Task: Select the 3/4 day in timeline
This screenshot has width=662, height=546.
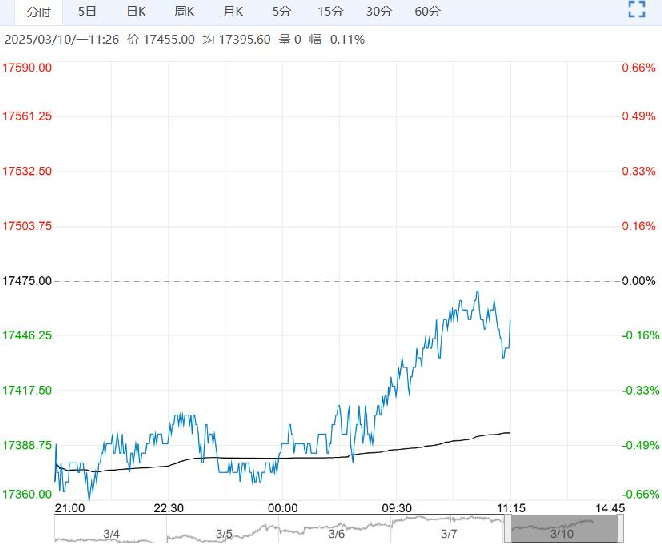Action: [x=111, y=530]
